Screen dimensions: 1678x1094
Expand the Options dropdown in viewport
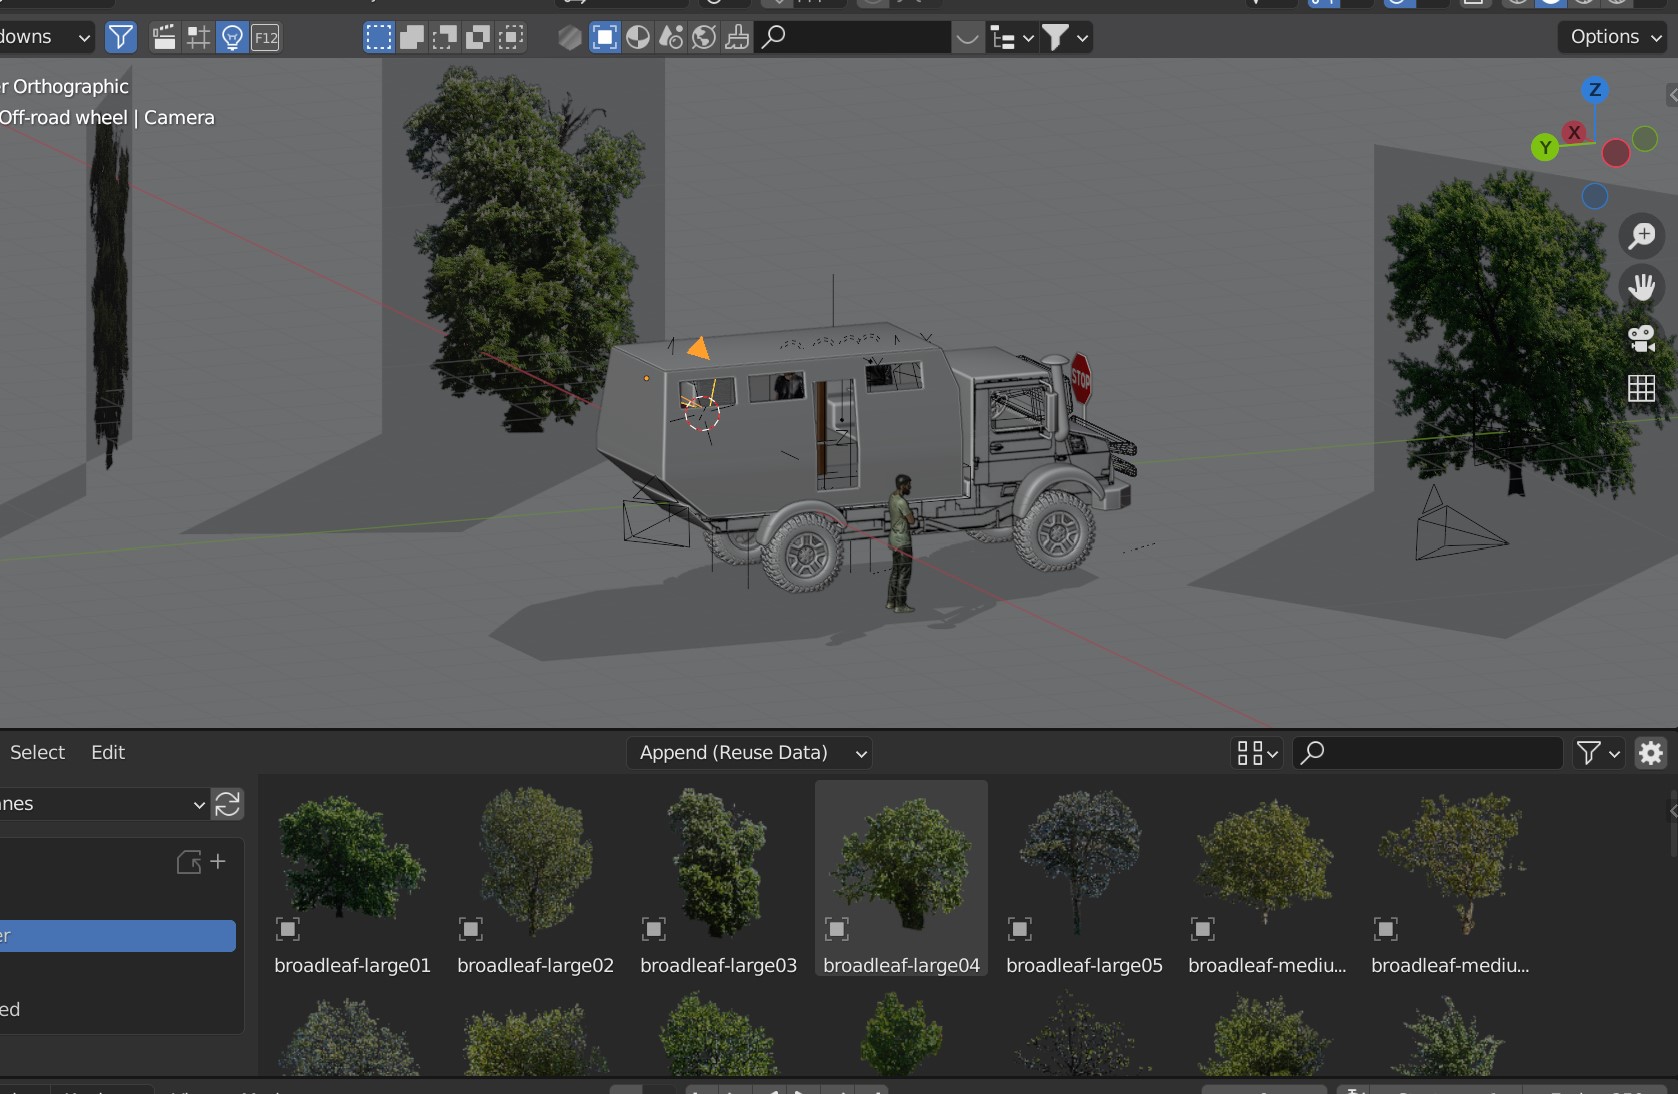pos(1615,37)
